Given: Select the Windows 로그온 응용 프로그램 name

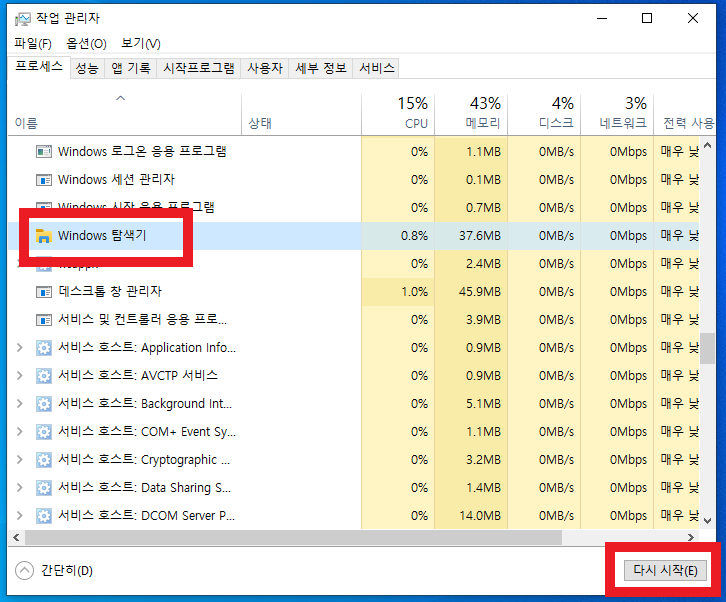Looking at the screenshot, I should coord(142,151).
